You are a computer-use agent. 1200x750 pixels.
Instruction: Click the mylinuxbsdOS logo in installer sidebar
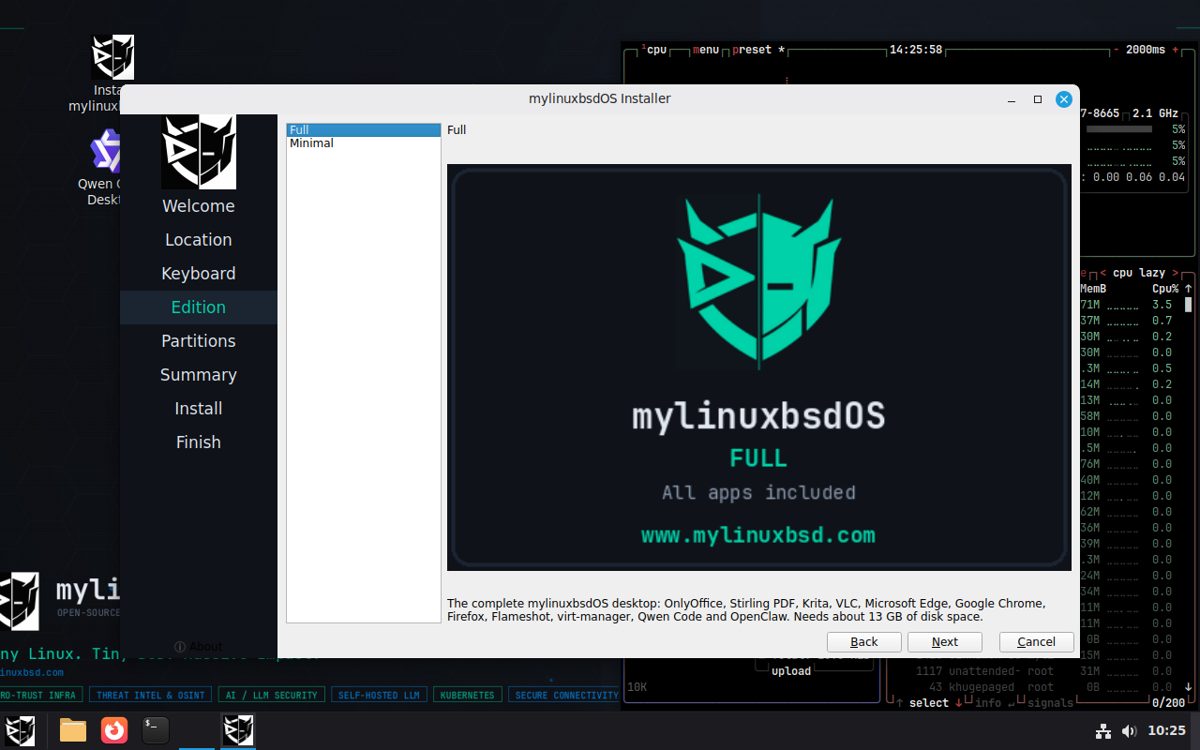198,152
